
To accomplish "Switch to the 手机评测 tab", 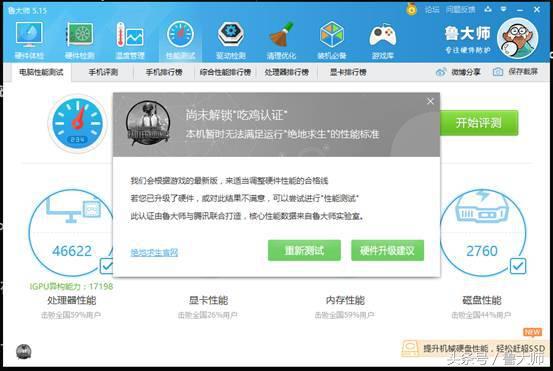I will [103, 72].
